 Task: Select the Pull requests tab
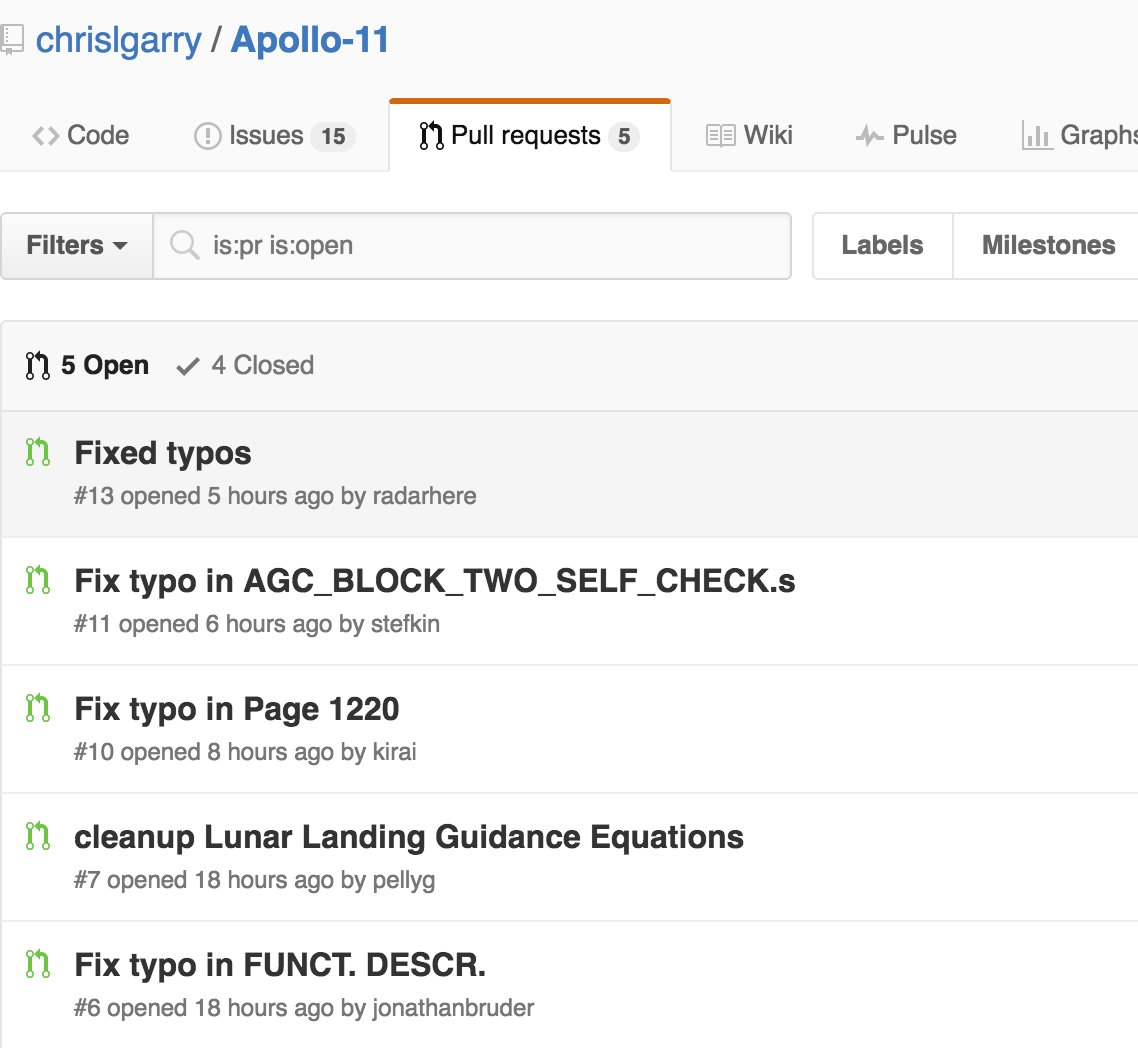(x=530, y=136)
